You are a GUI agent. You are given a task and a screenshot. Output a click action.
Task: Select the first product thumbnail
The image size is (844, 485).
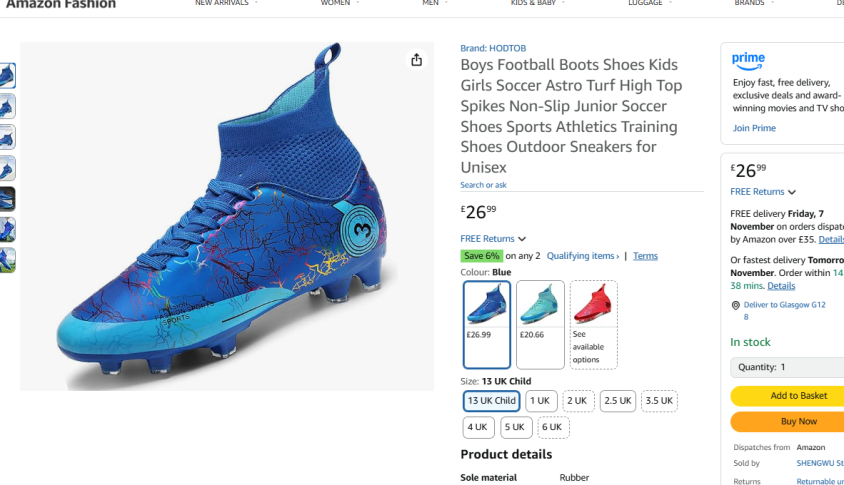coord(7,75)
